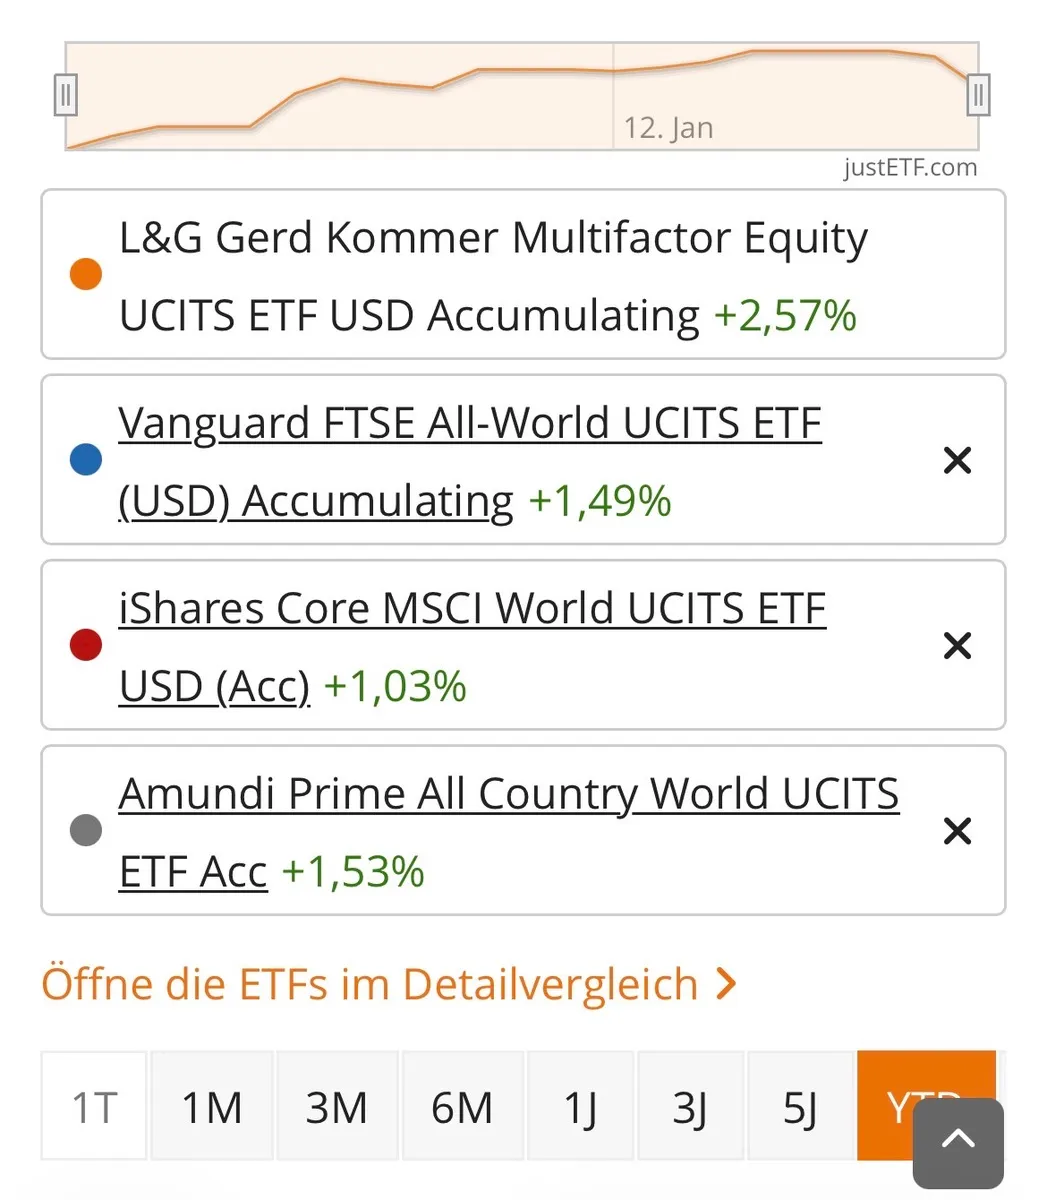The height and width of the screenshot is (1200, 1047).
Task: Open the Vanguard FTSE All-World ETF link
Action: click(469, 424)
